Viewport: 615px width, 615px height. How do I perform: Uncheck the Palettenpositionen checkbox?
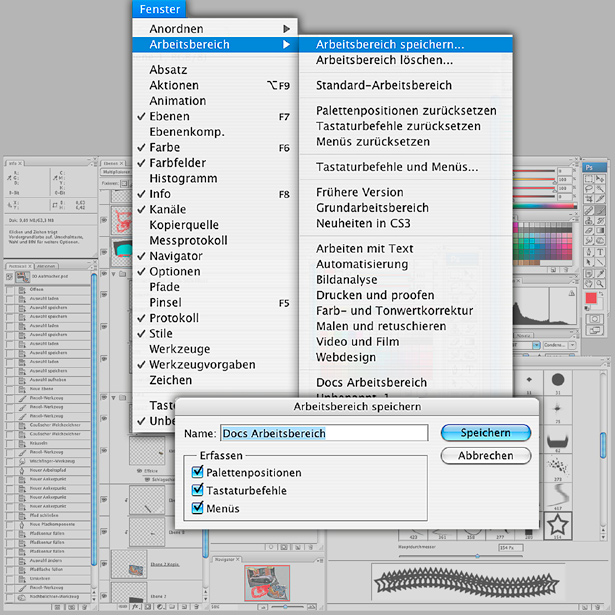point(198,472)
